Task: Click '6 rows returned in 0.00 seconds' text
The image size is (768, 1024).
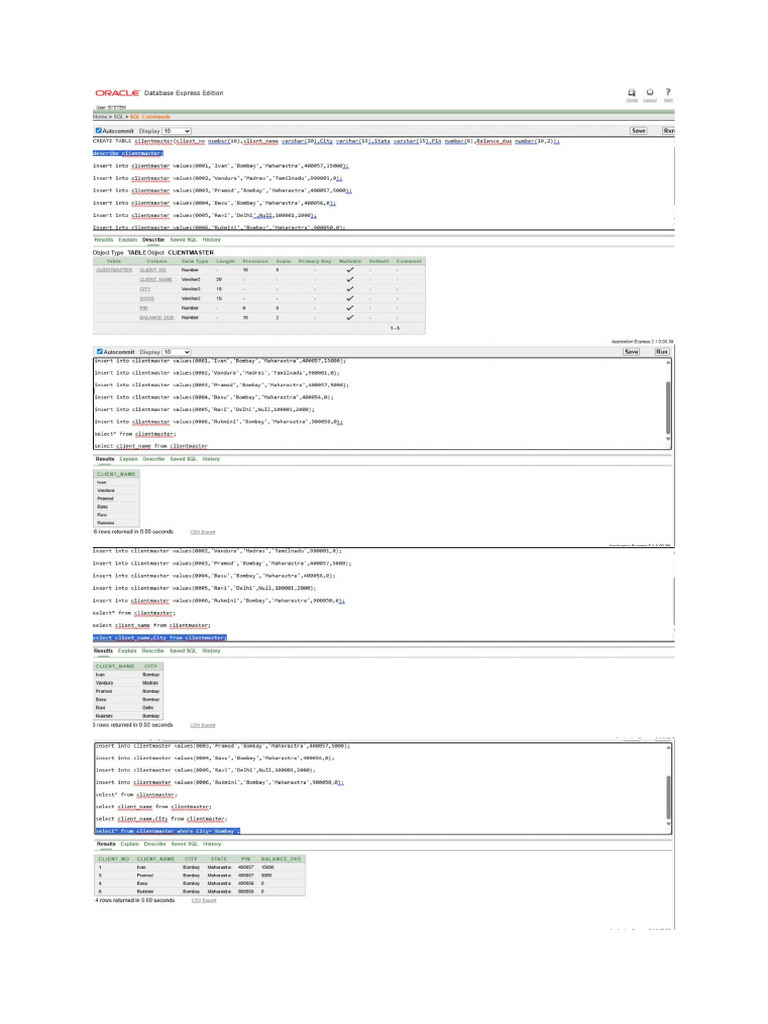Action: (134, 532)
